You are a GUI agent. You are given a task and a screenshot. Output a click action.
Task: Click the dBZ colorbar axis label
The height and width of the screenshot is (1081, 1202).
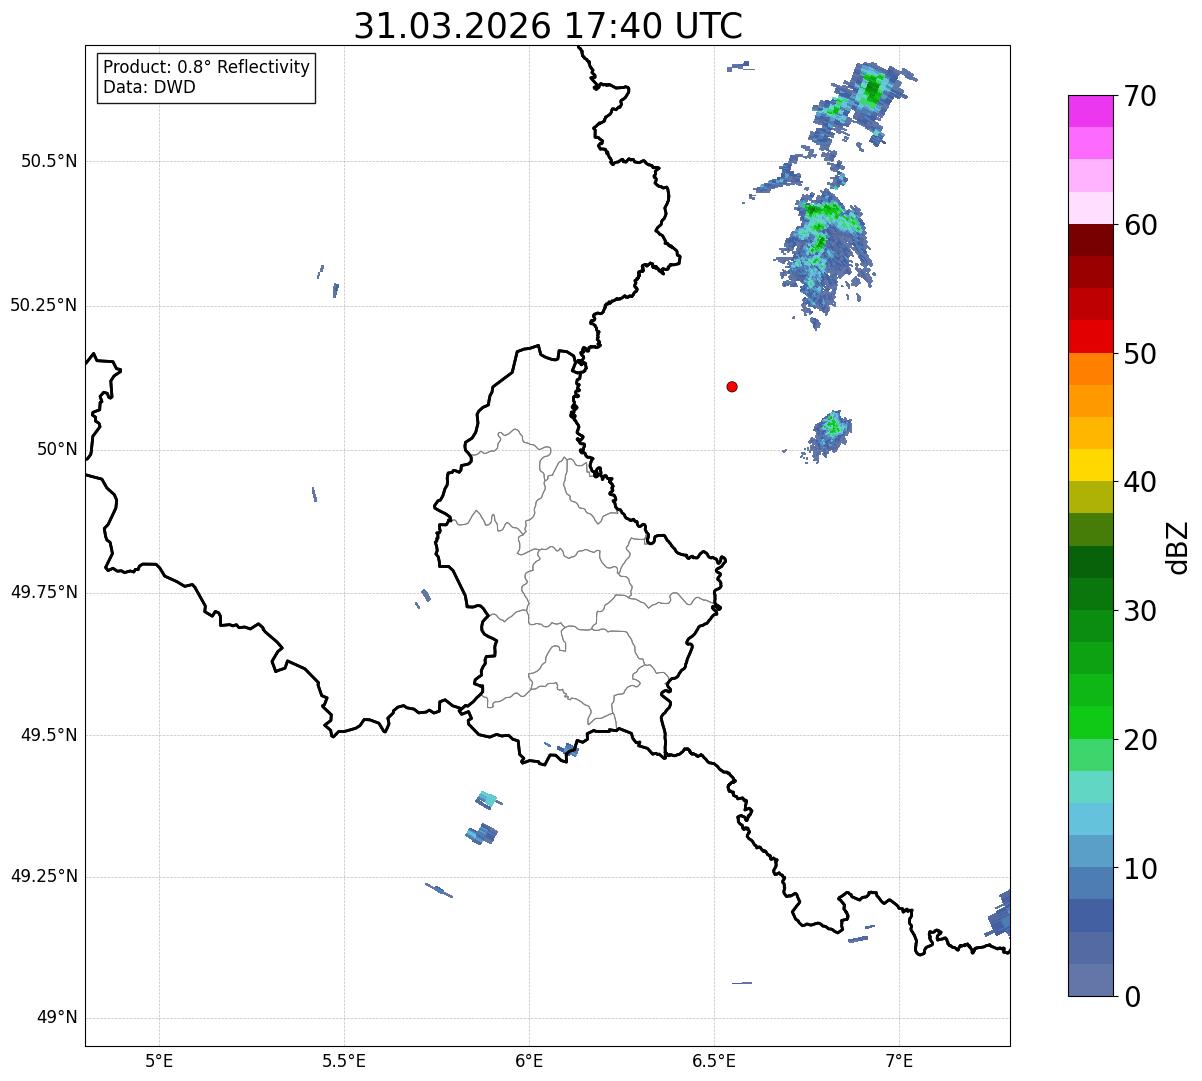click(1178, 547)
